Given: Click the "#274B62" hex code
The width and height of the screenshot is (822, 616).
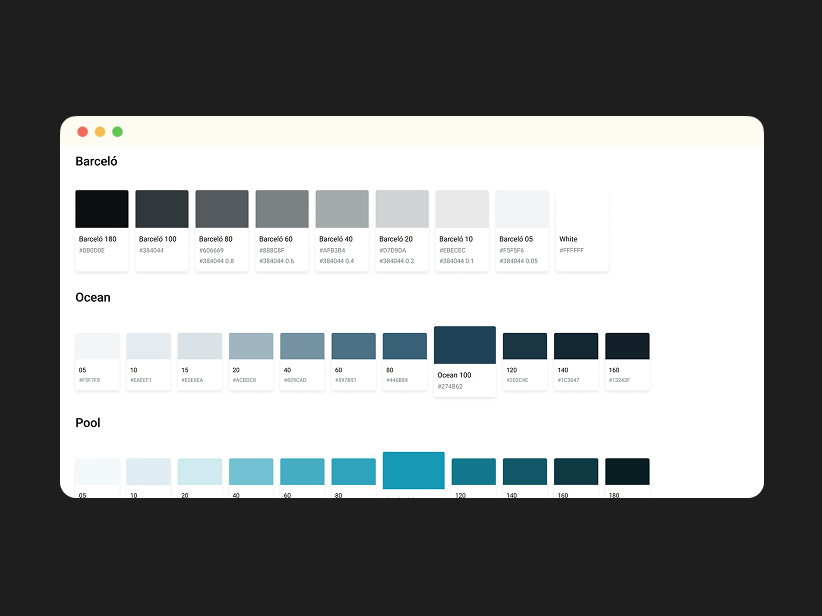Looking at the screenshot, I should 450,387.
